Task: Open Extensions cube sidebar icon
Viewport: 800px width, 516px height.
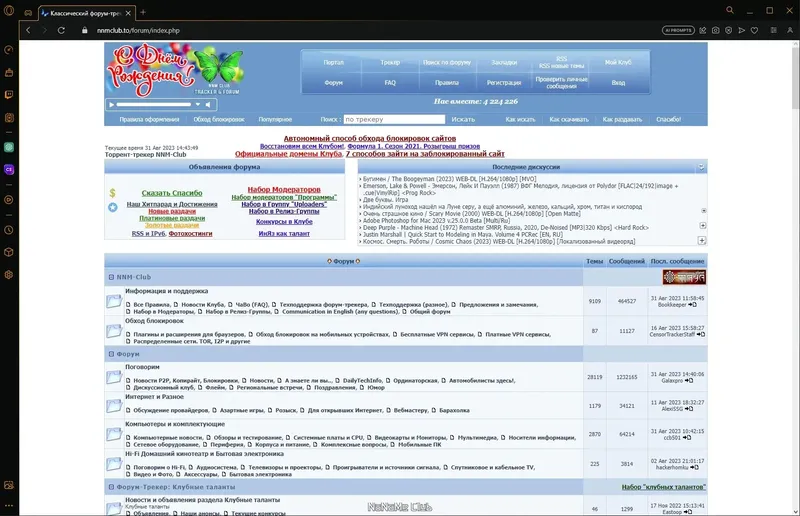Action: coord(9,252)
